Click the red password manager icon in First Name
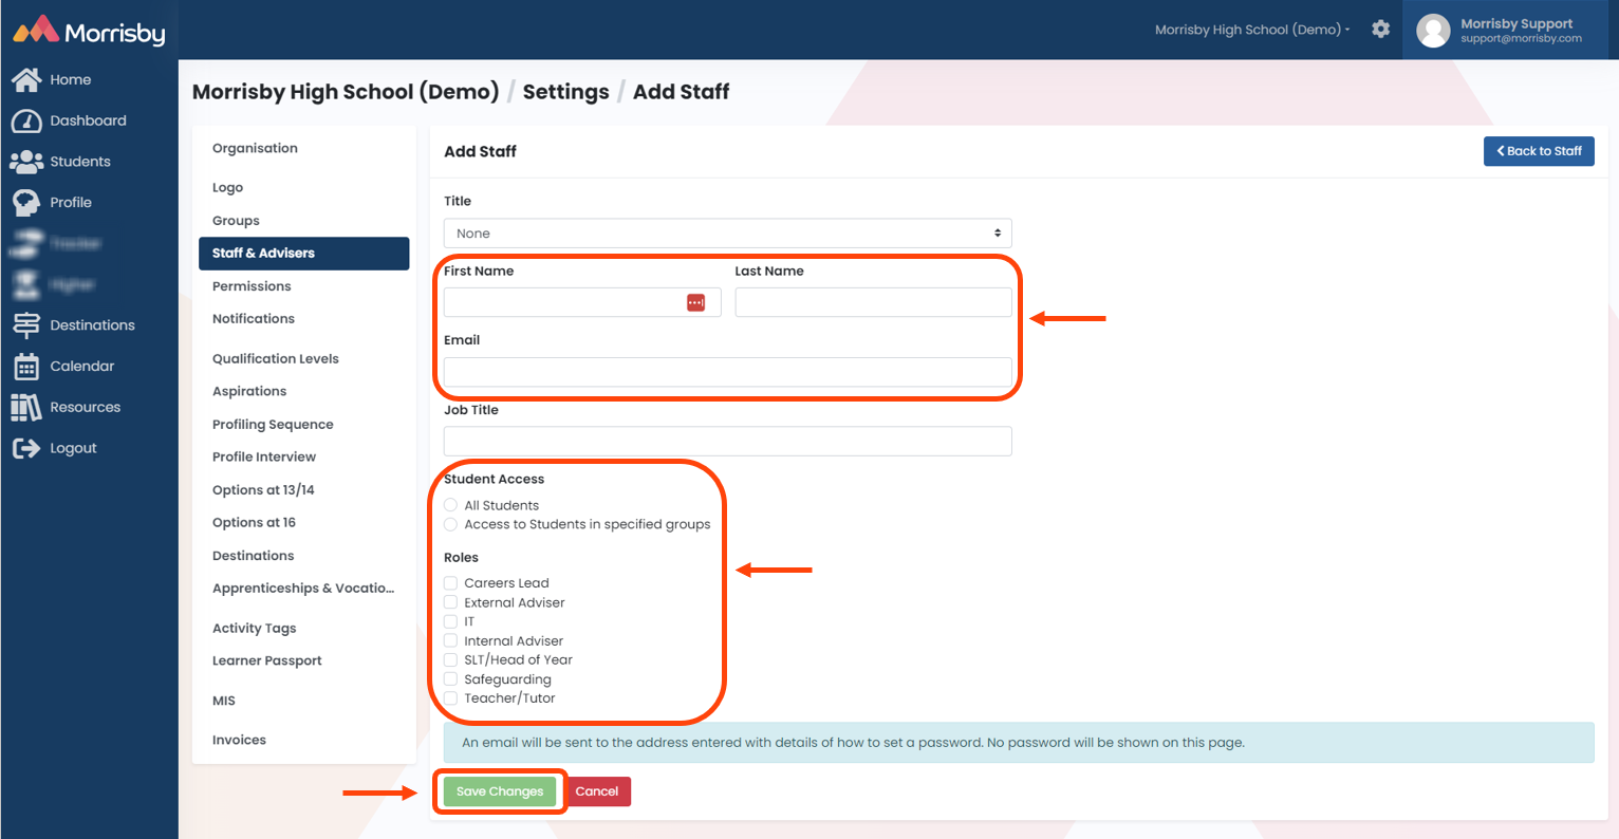The image size is (1619, 839). tap(696, 303)
